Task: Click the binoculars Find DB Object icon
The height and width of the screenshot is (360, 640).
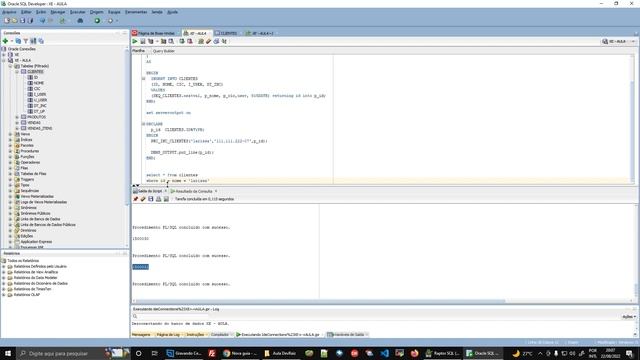Action: (80, 20)
